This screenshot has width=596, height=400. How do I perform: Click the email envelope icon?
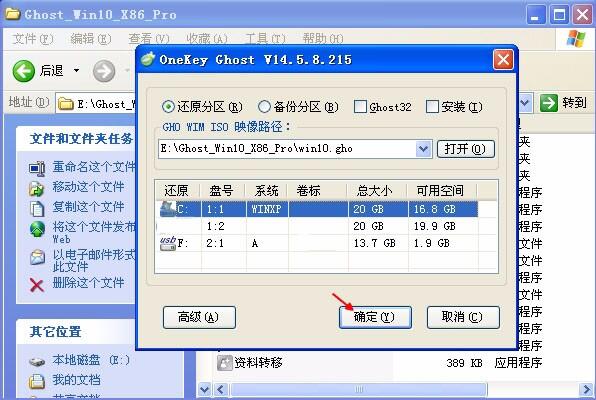click(37, 257)
